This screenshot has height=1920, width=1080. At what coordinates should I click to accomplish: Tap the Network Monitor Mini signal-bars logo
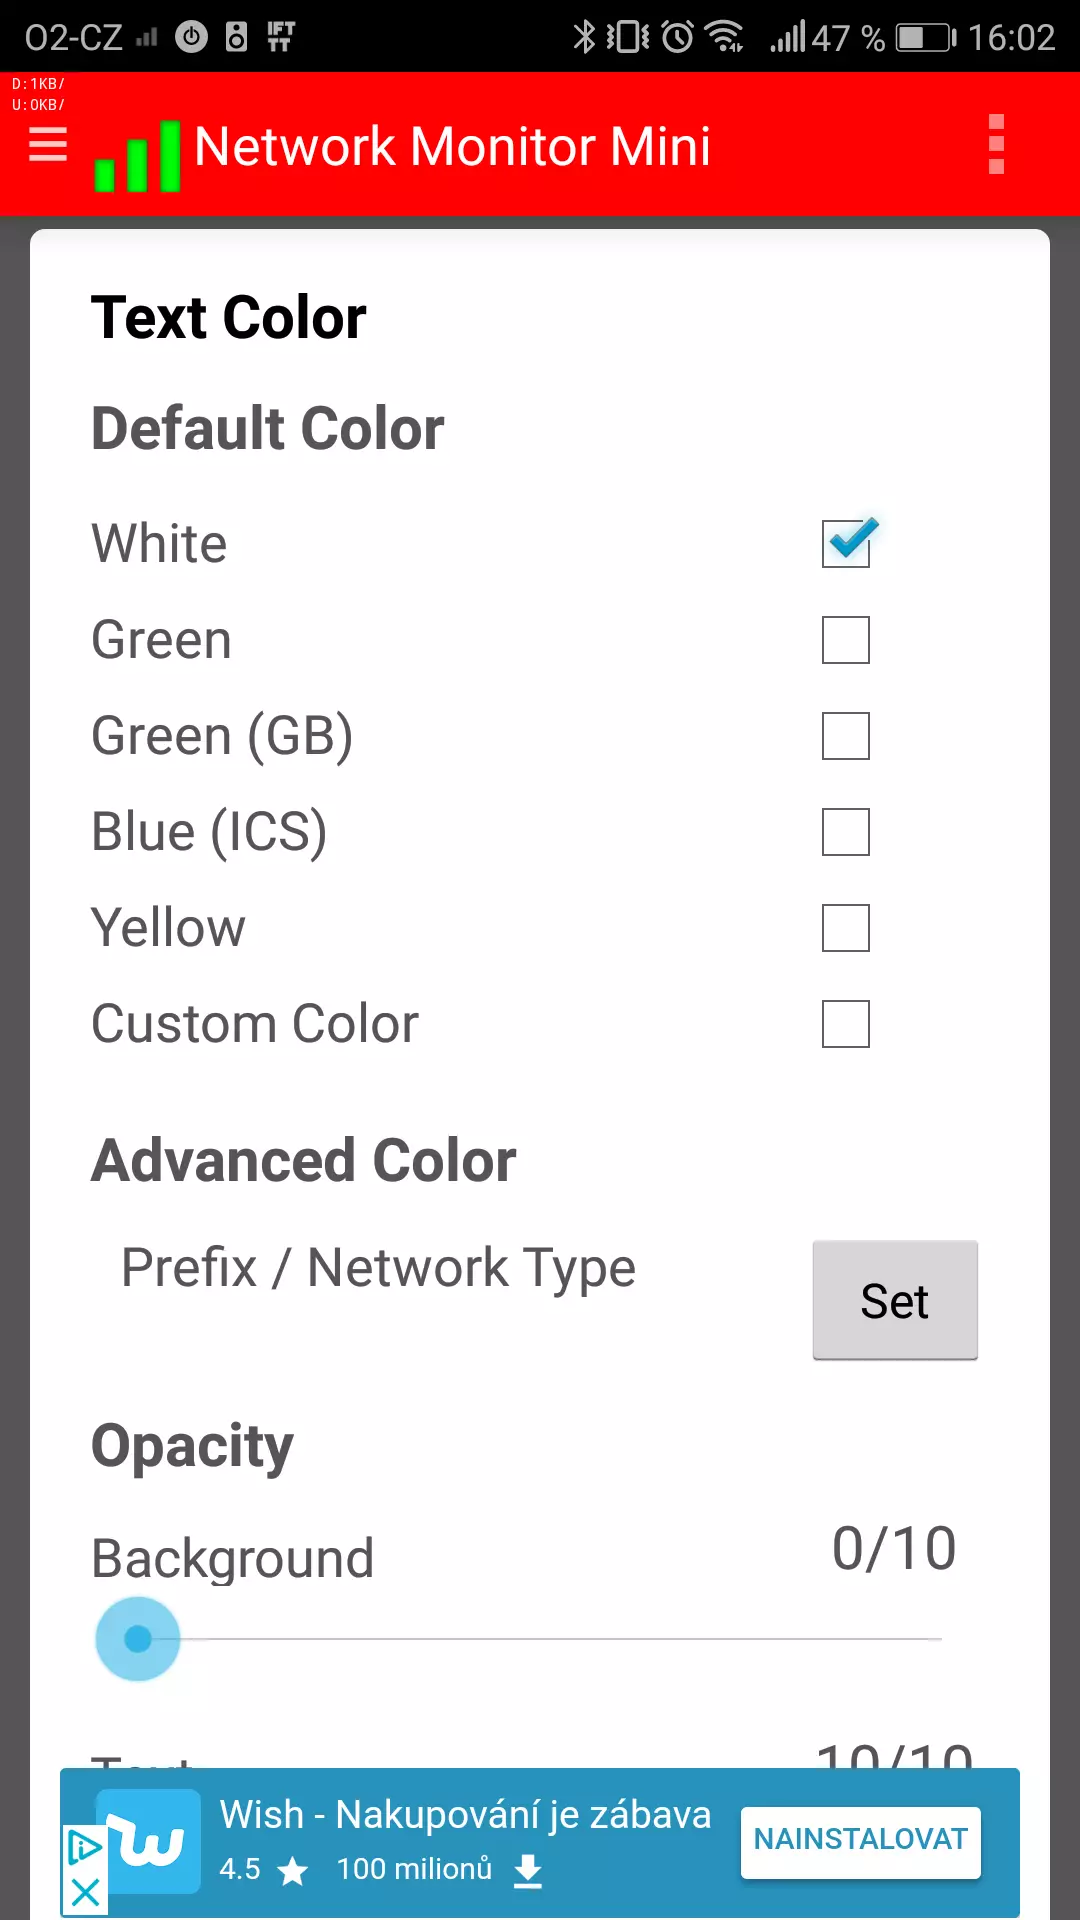[x=137, y=156]
